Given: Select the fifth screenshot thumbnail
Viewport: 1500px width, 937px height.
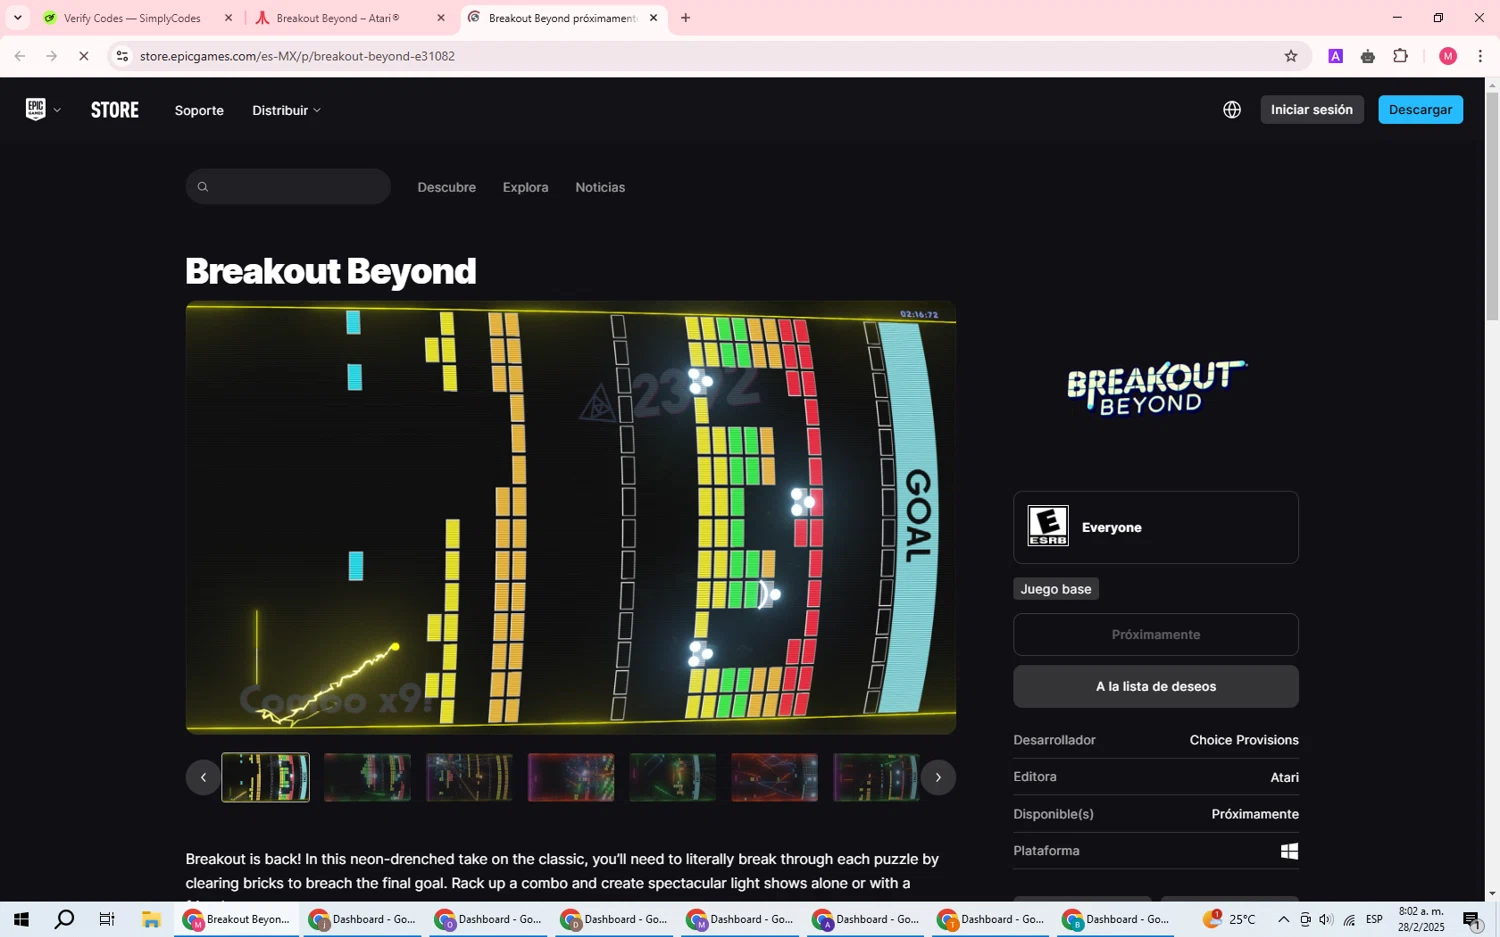Looking at the screenshot, I should pyautogui.click(x=673, y=777).
